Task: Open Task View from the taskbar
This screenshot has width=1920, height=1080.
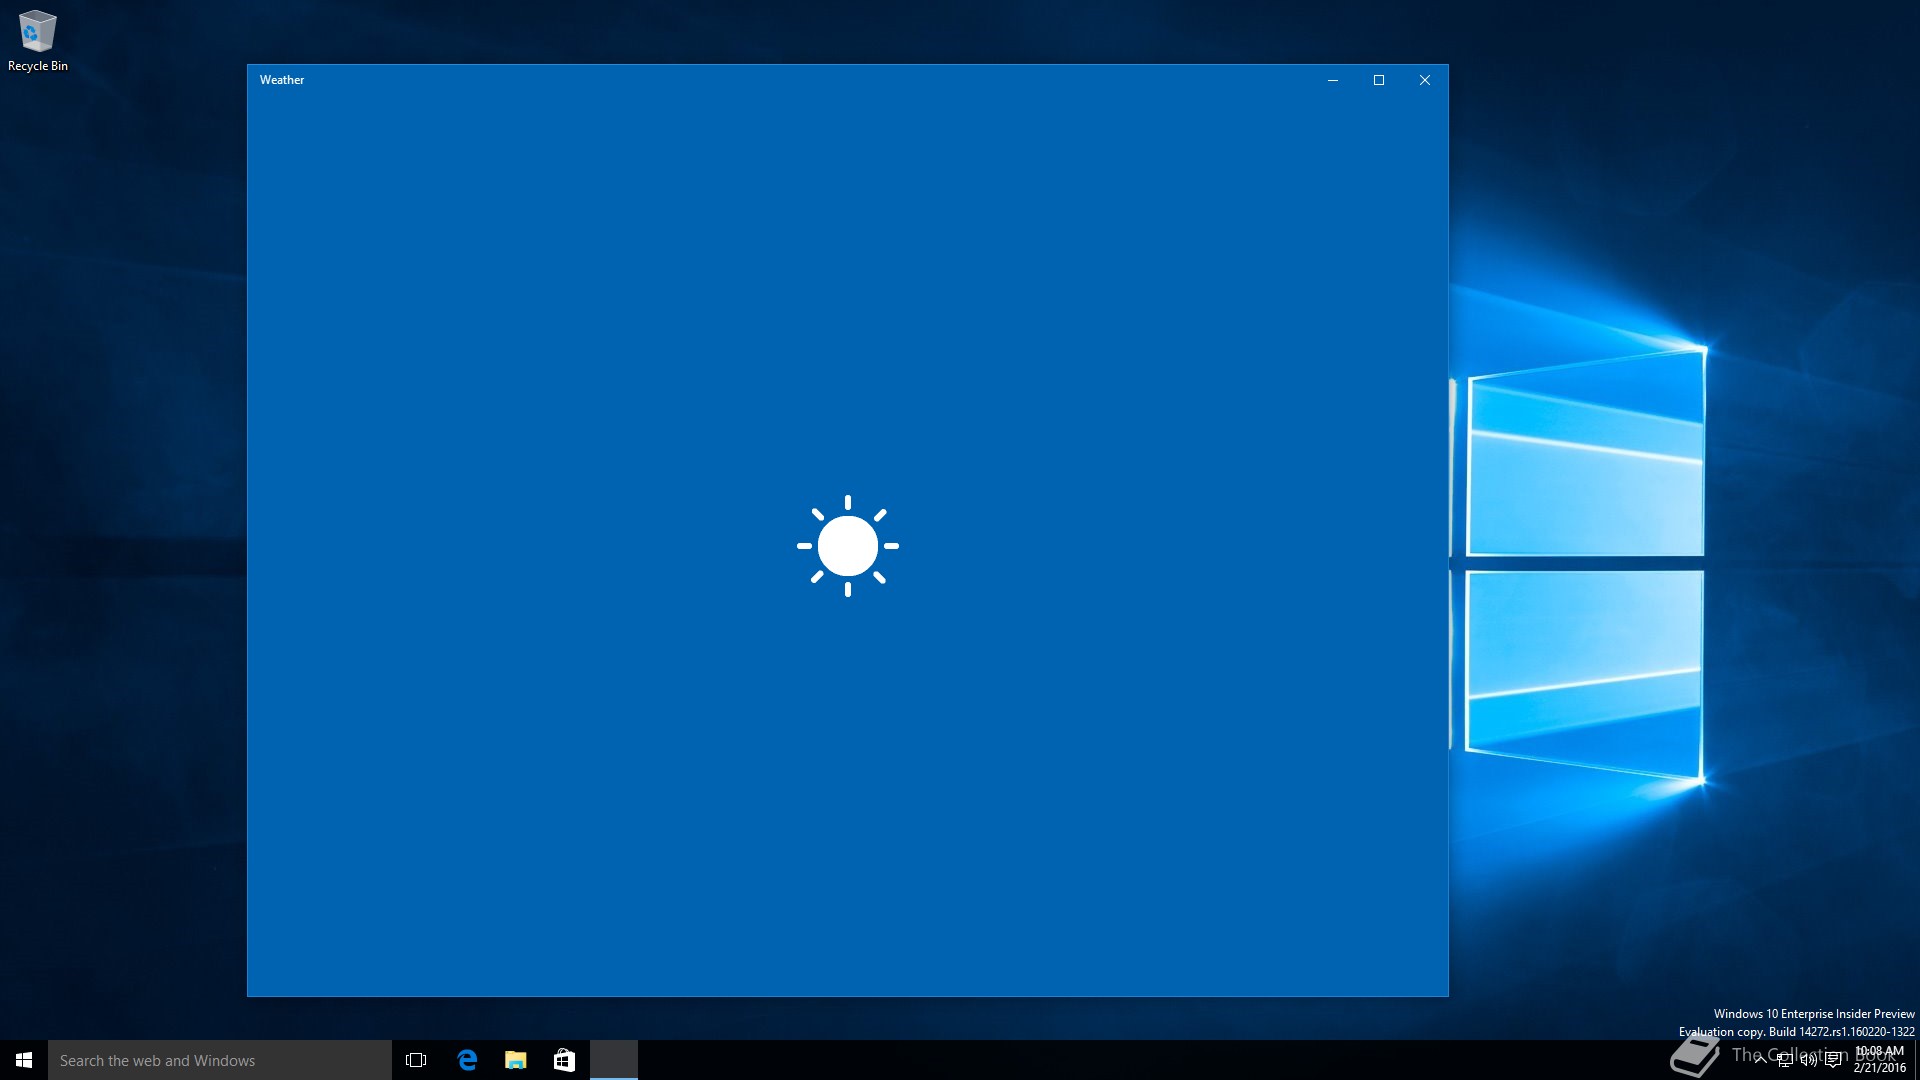Action: tap(416, 1060)
